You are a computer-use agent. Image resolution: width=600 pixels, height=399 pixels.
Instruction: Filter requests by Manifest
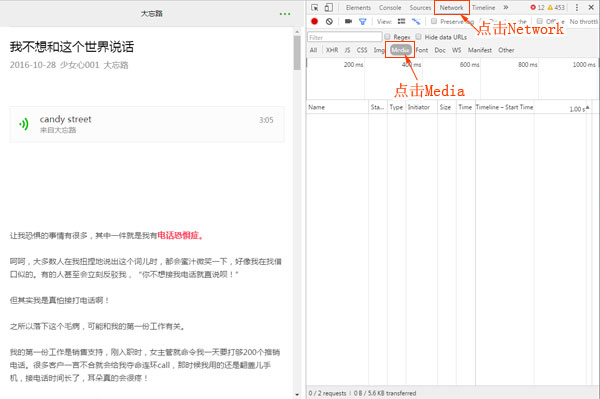pyautogui.click(x=480, y=50)
